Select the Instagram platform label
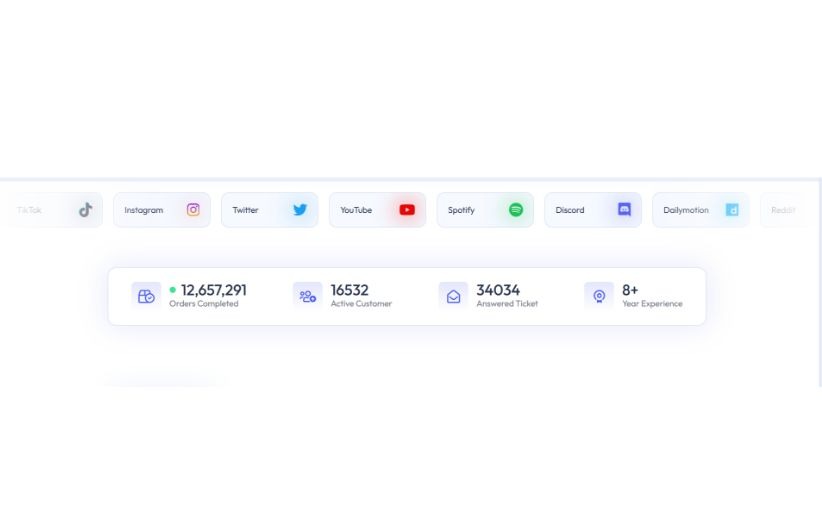 click(x=144, y=210)
